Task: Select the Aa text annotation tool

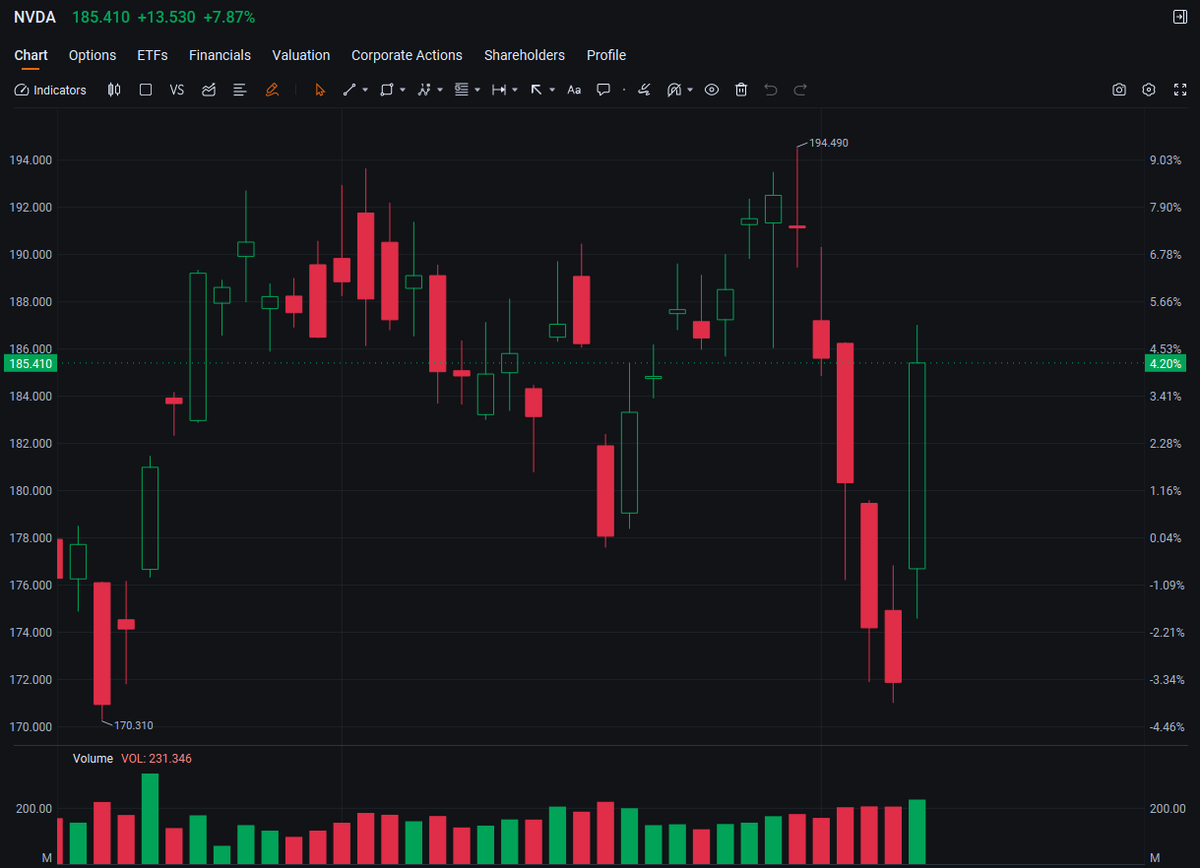Action: [x=574, y=90]
